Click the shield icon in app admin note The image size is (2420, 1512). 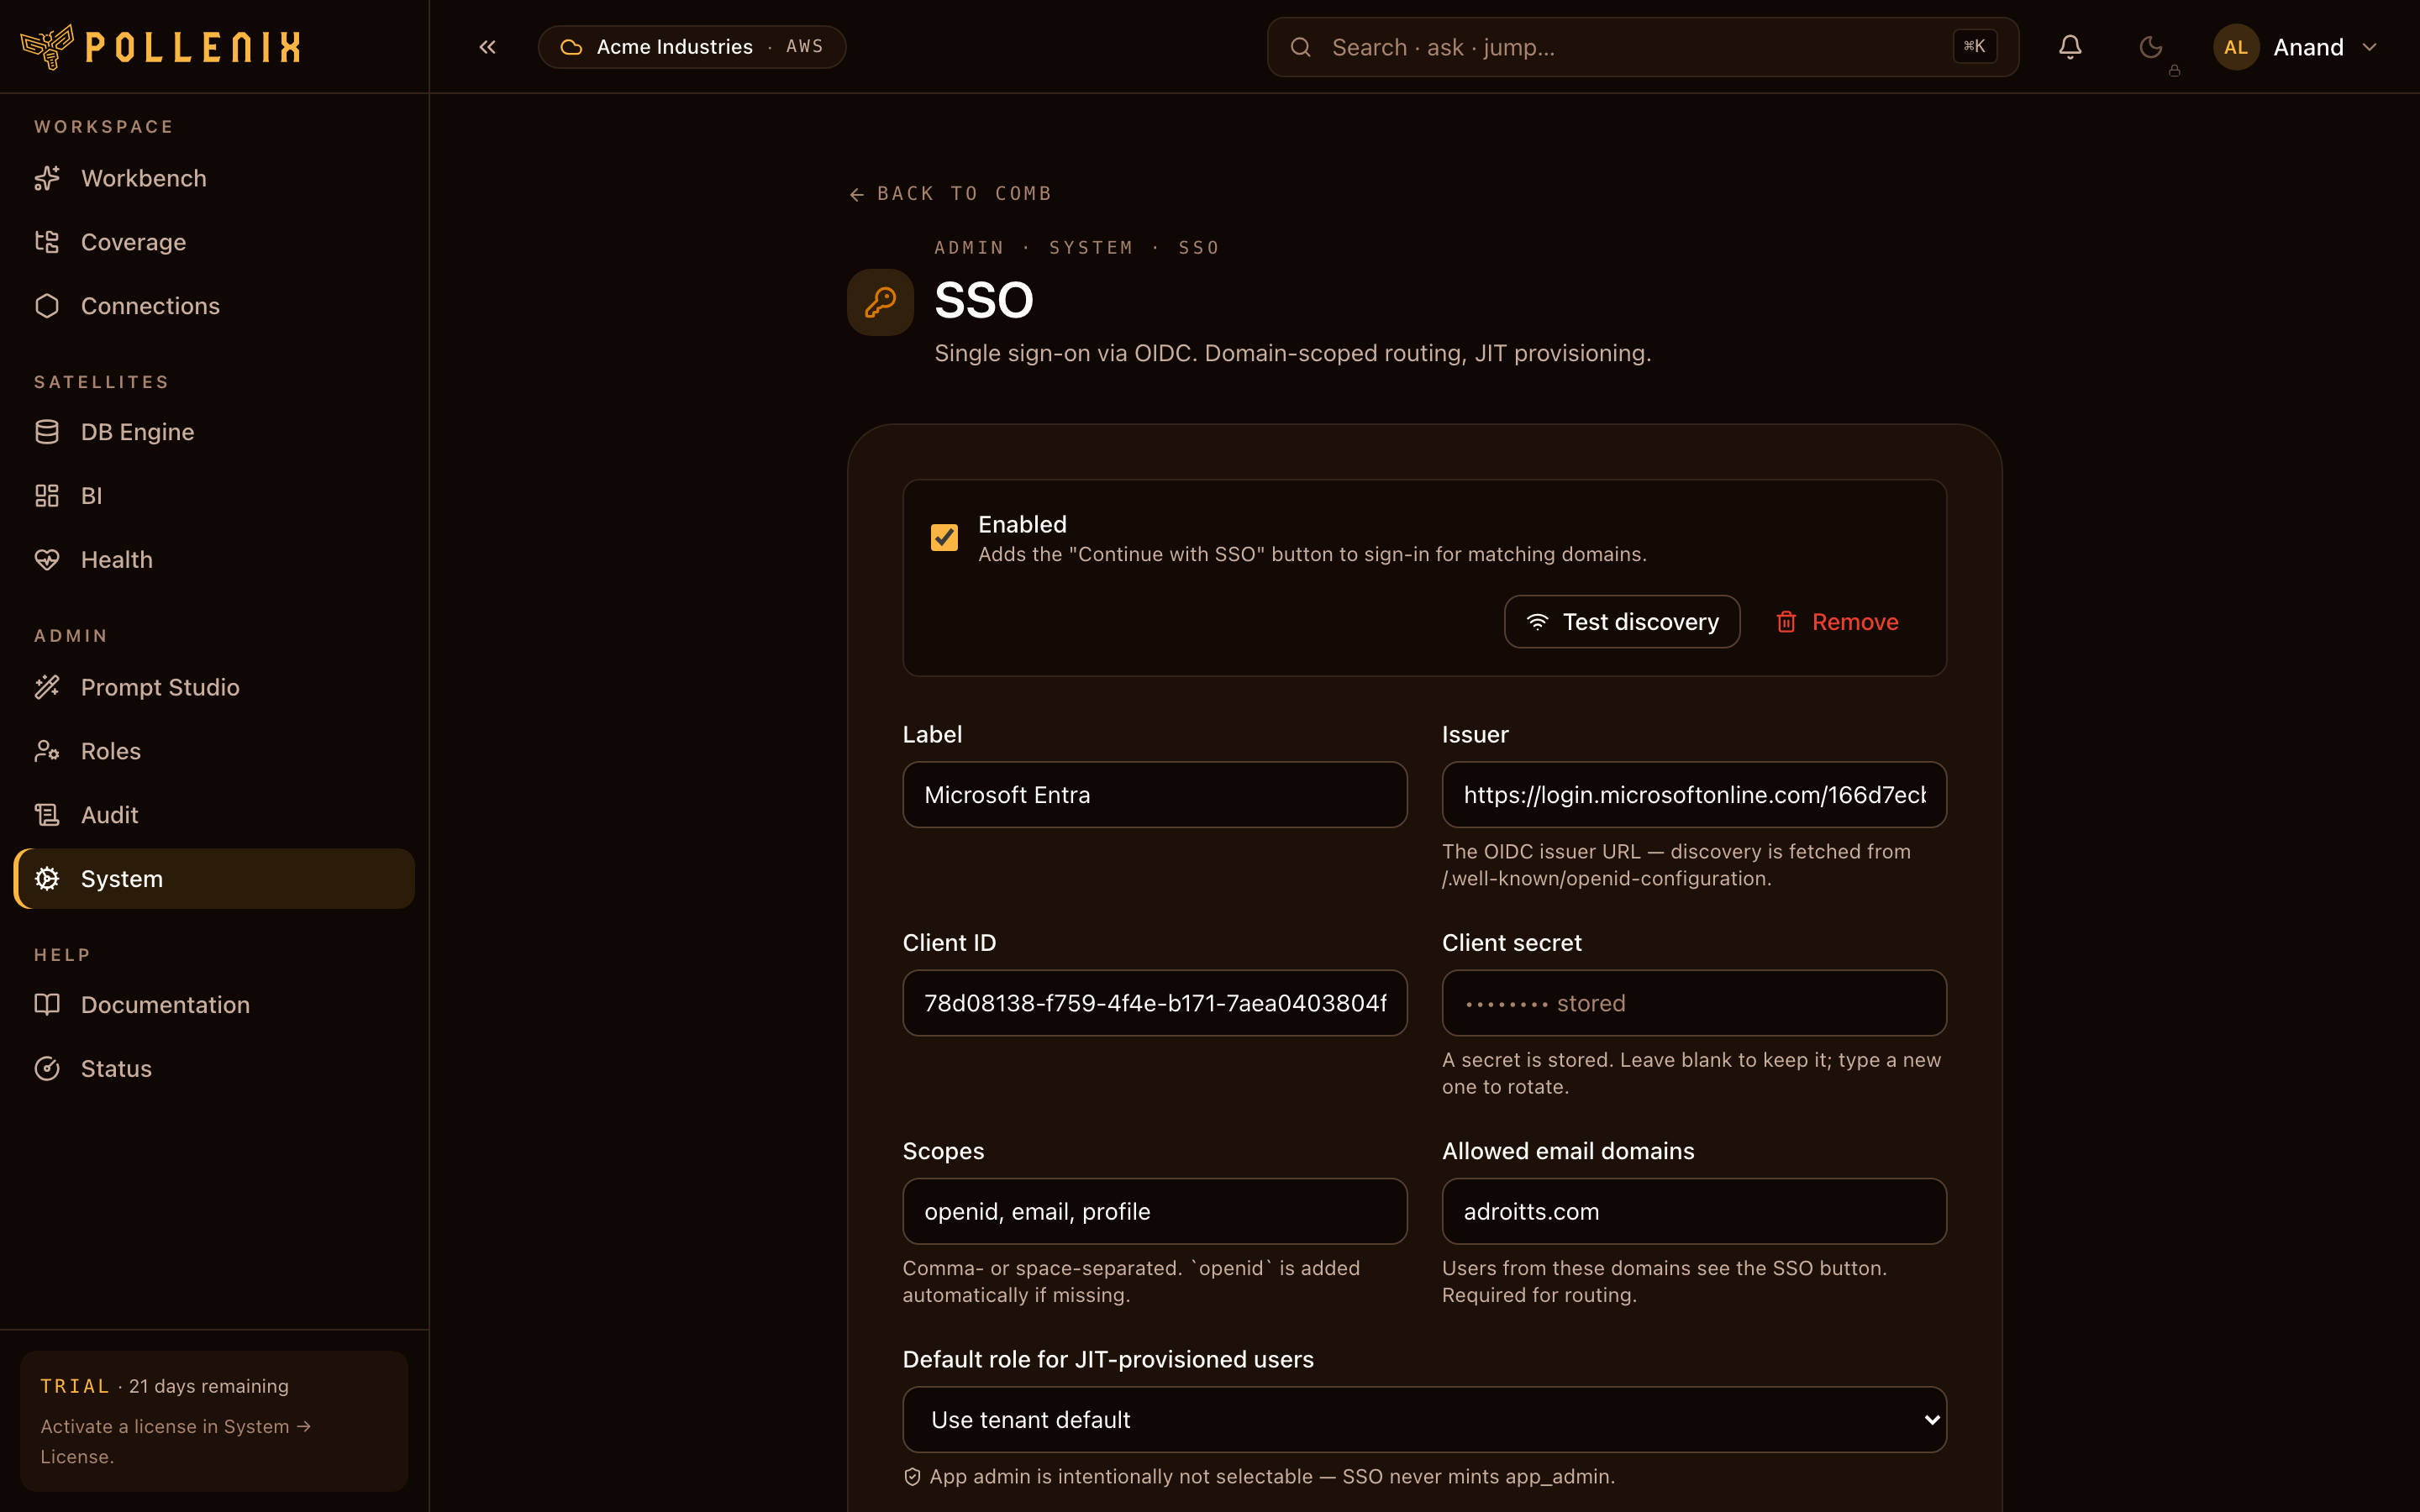pyautogui.click(x=912, y=1477)
